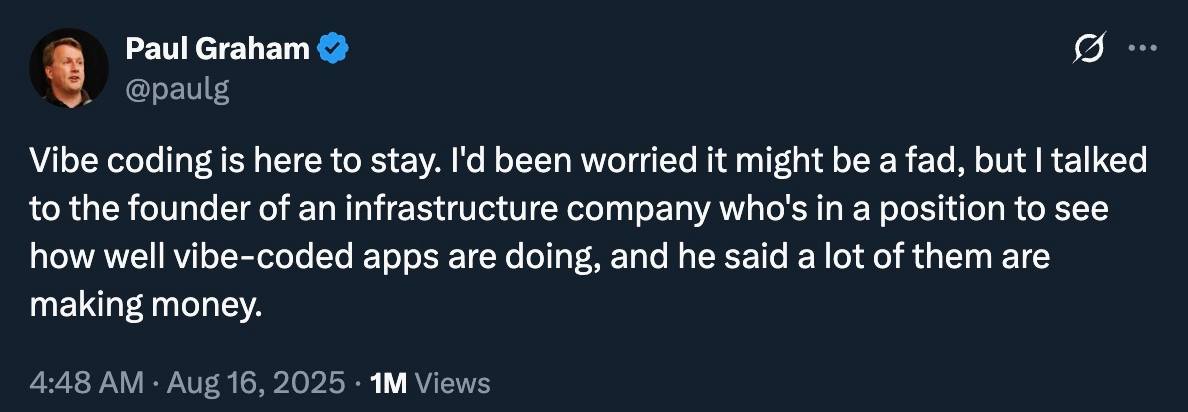The image size is (1188, 412).
Task: Click the sentence "Vibe coding is here to stay"
Action: (203, 163)
